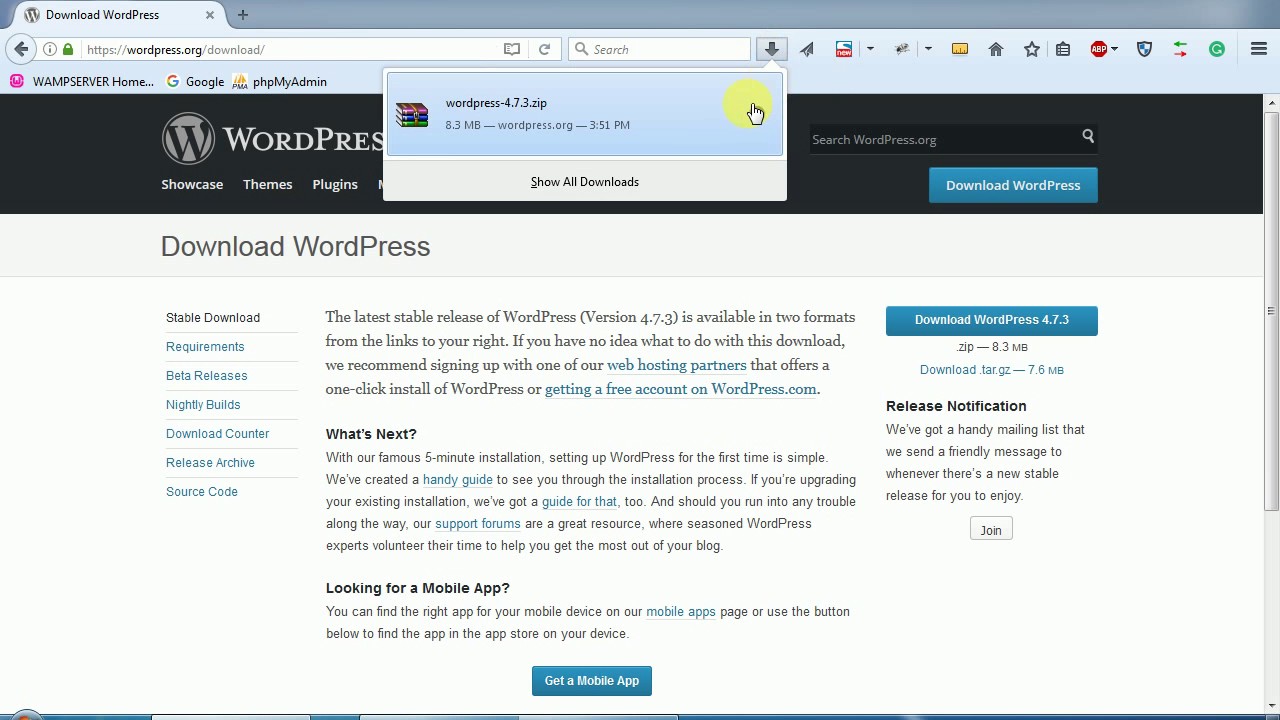Select the Download WordPress browser tab

120,15
